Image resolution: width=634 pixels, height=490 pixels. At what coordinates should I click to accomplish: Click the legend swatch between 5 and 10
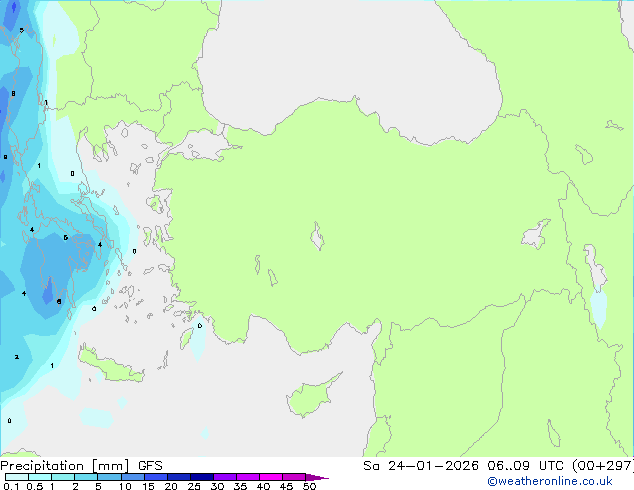point(109,477)
